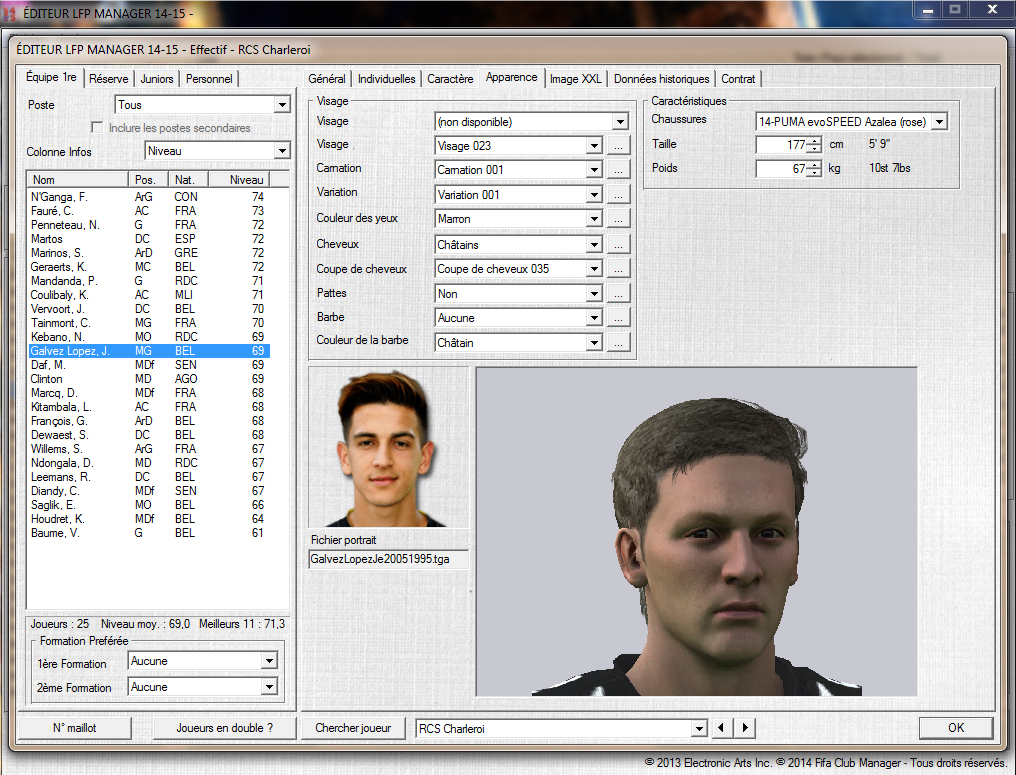Select player Kebano, N.

point(148,337)
